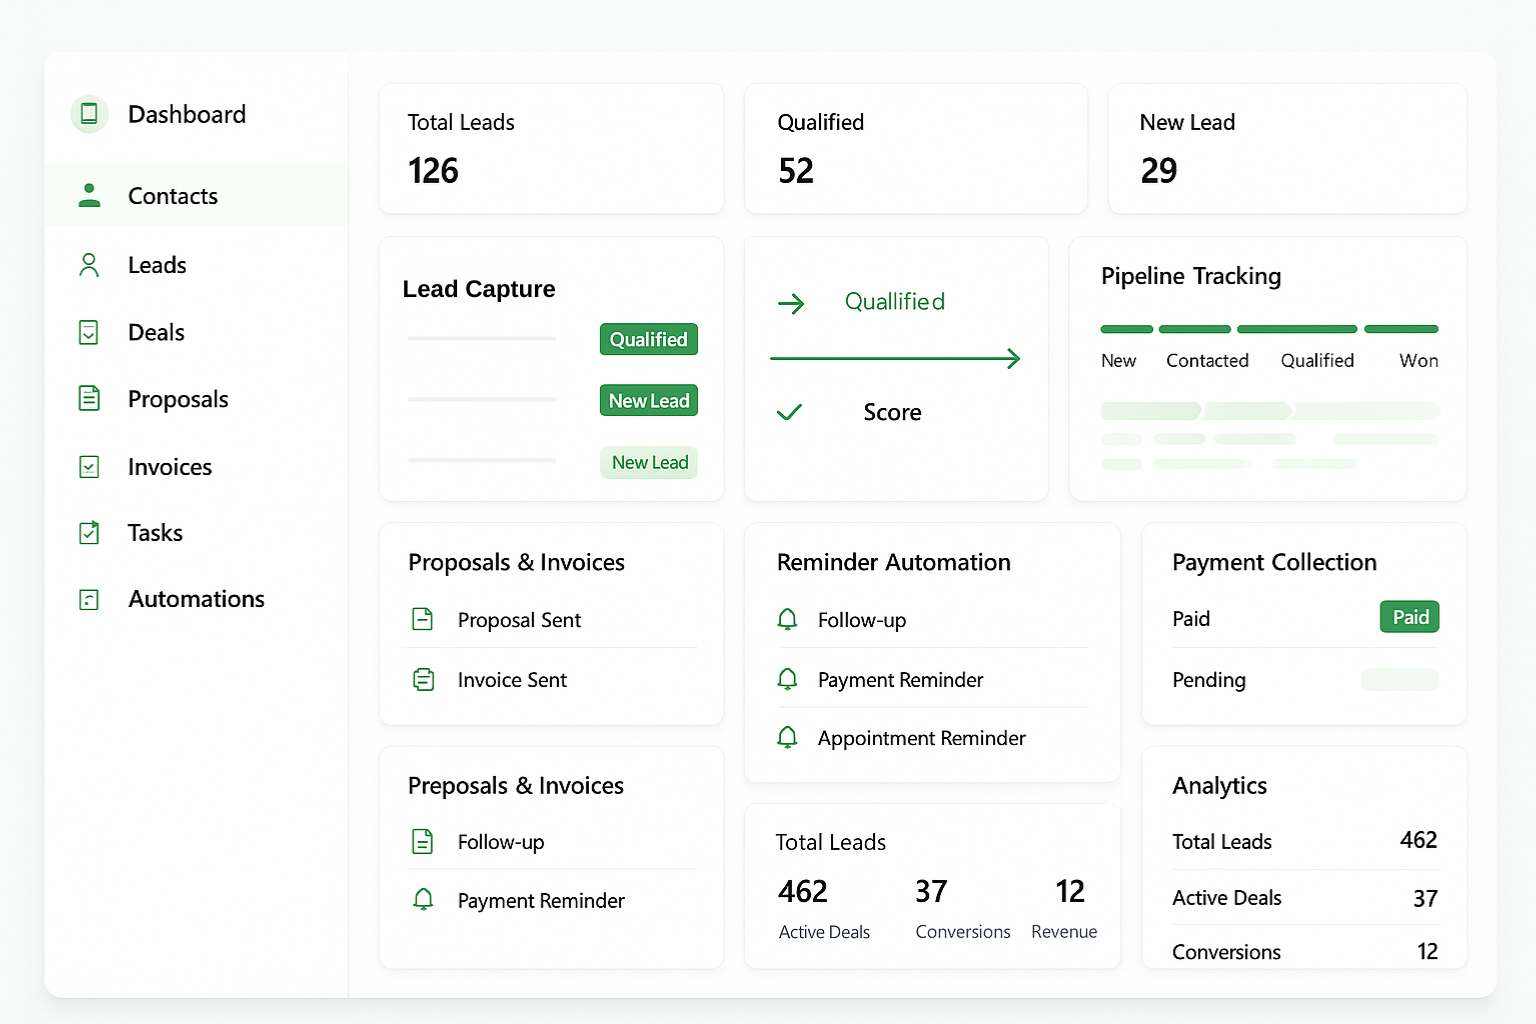The image size is (1536, 1024).
Task: Click the Qualified link near the green arrow
Action: tap(894, 301)
